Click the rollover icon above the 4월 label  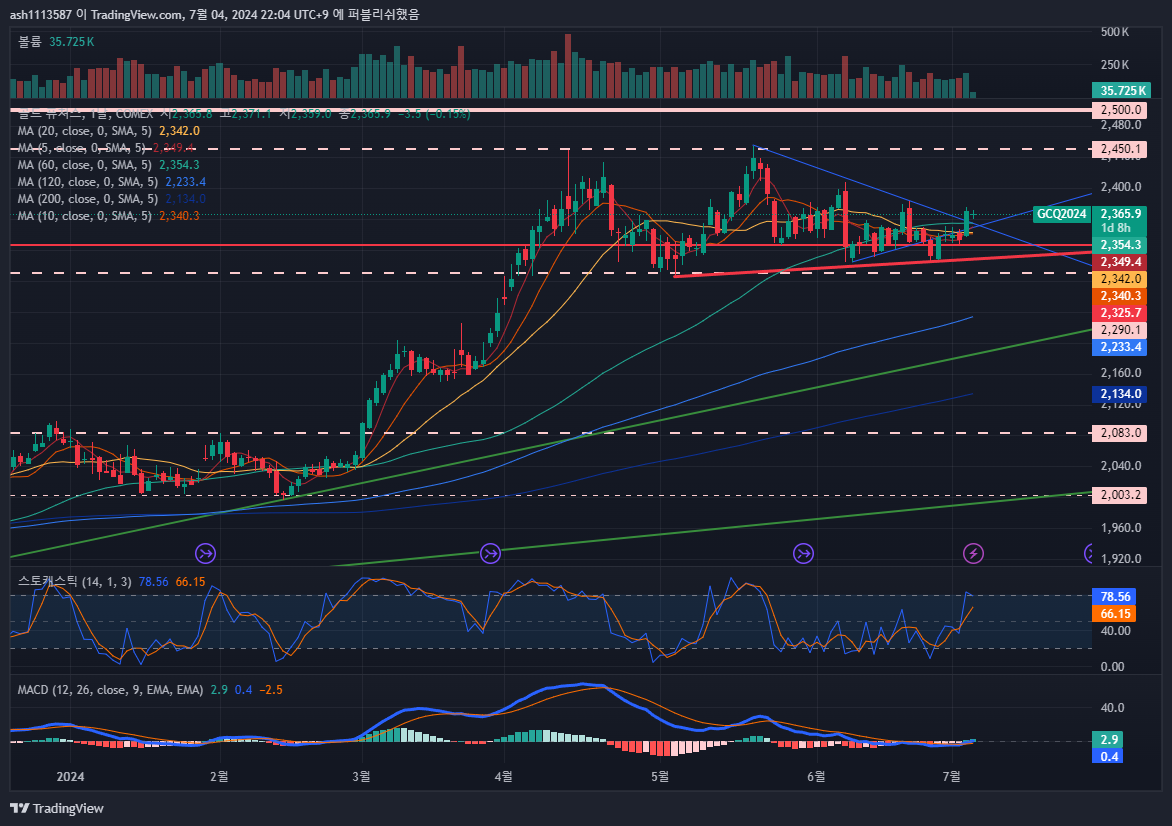coord(490,553)
